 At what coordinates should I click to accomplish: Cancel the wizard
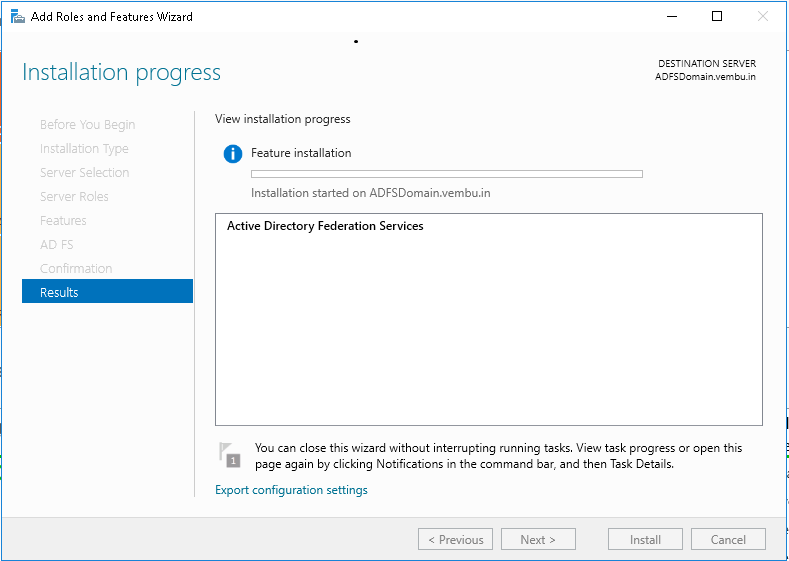(728, 539)
